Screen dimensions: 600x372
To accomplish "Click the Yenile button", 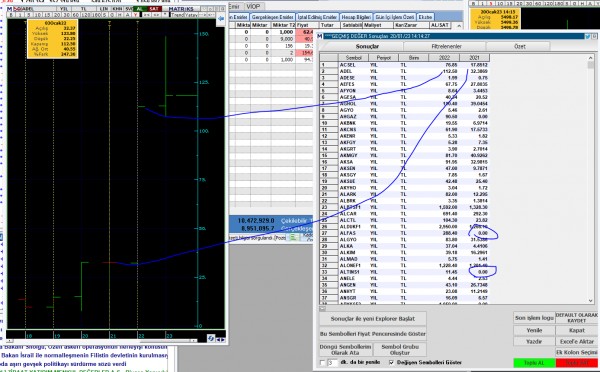I will coord(534,330).
